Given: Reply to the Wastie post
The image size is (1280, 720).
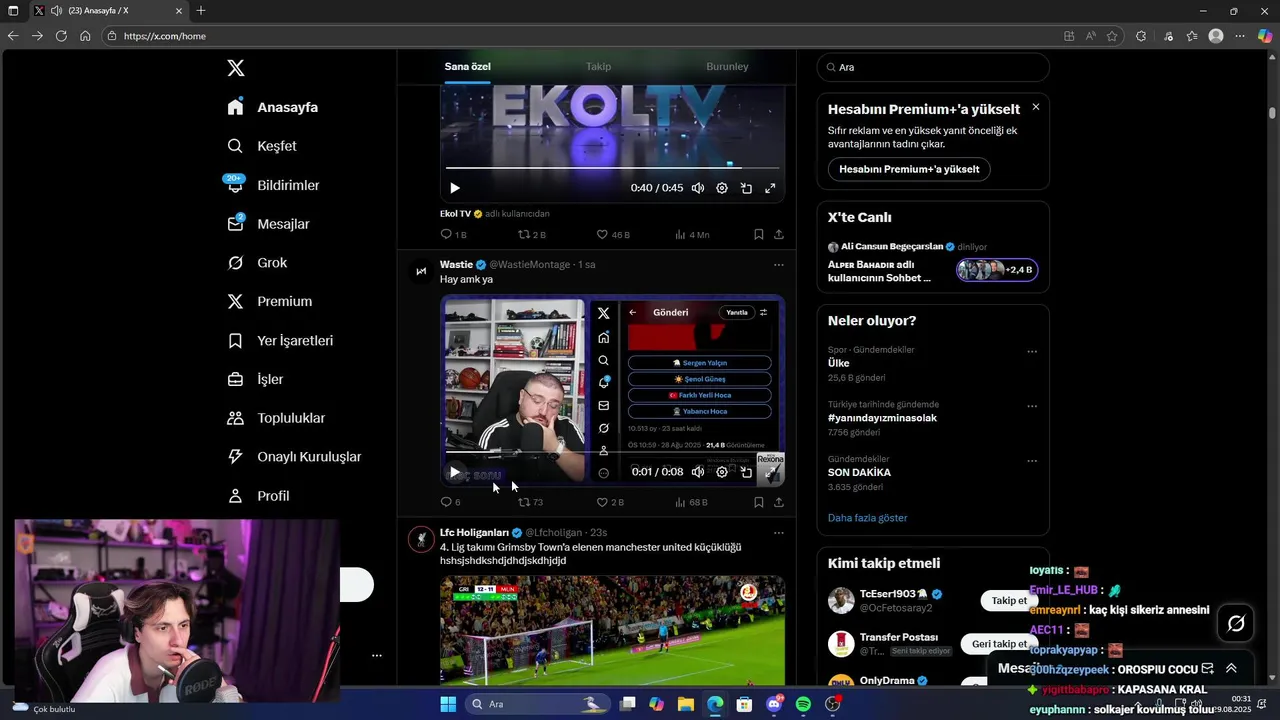Looking at the screenshot, I should (450, 502).
